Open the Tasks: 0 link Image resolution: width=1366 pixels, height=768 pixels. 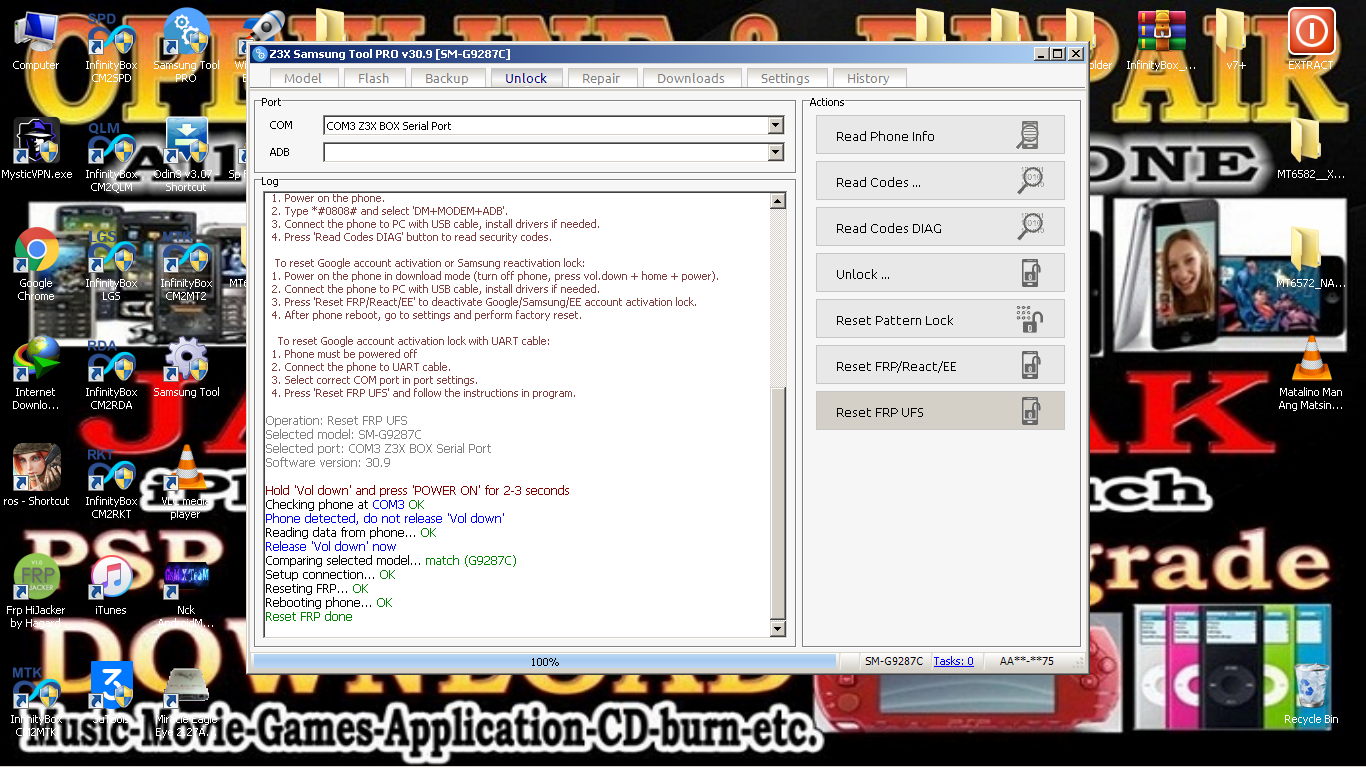click(x=953, y=661)
